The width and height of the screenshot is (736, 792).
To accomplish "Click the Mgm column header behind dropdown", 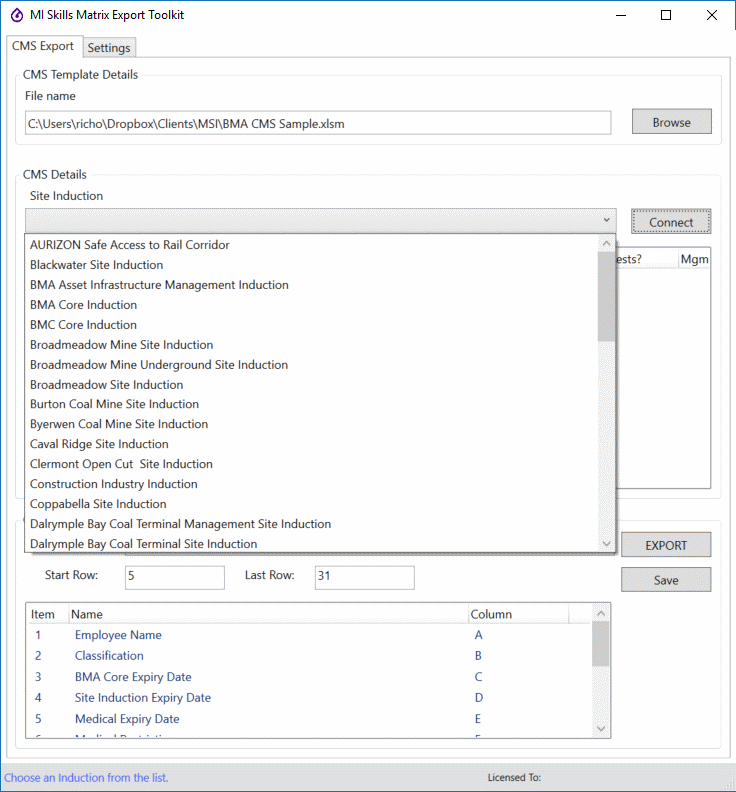I will pyautogui.click(x=694, y=259).
